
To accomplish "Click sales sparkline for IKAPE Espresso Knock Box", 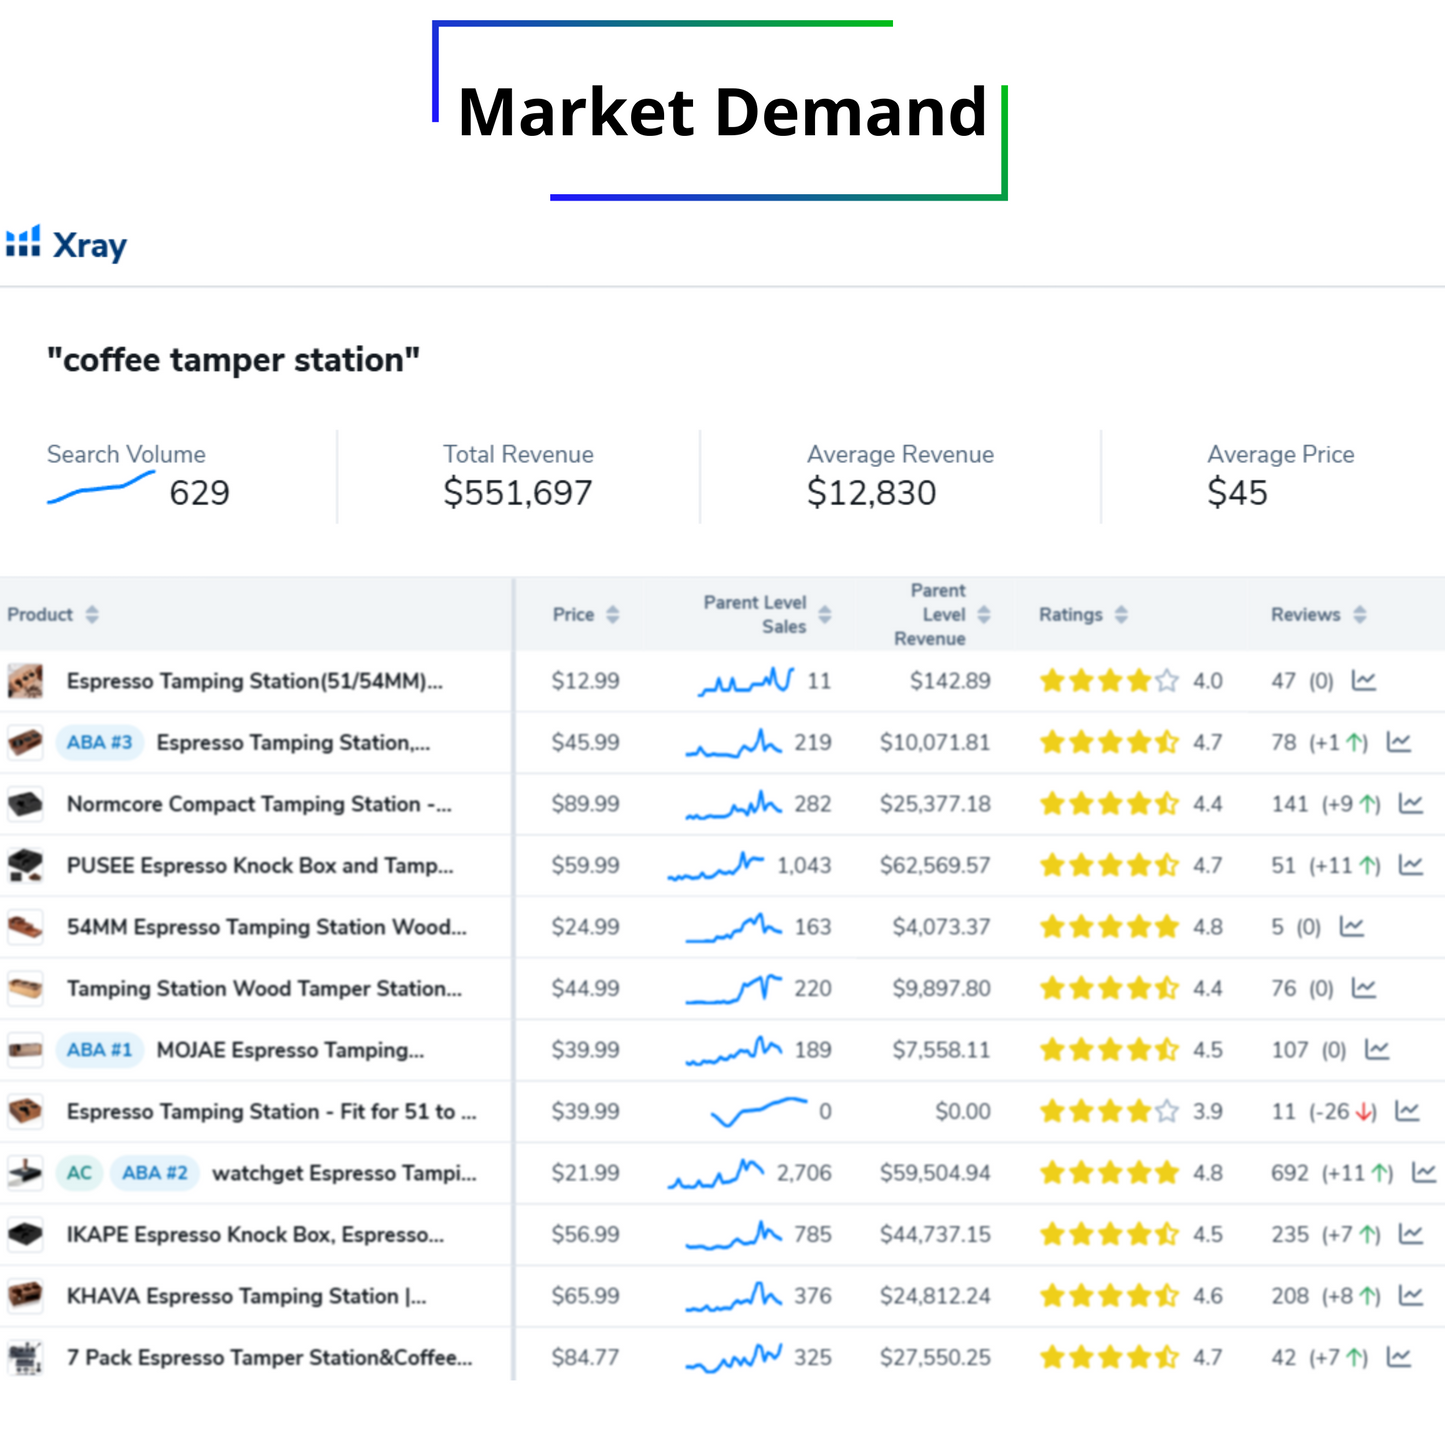I will pyautogui.click(x=734, y=1236).
